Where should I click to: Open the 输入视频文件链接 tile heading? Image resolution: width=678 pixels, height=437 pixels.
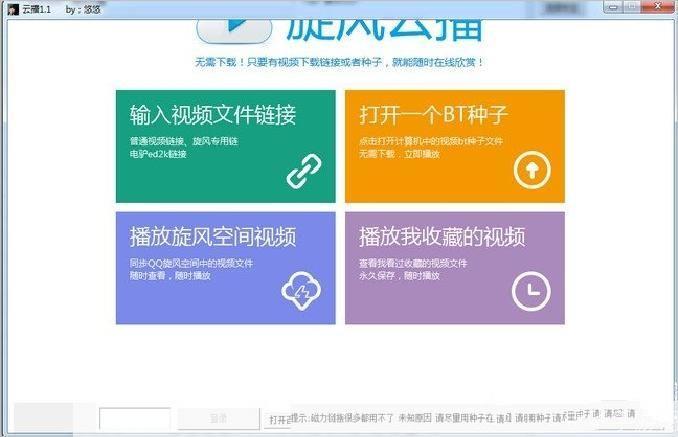pos(213,115)
